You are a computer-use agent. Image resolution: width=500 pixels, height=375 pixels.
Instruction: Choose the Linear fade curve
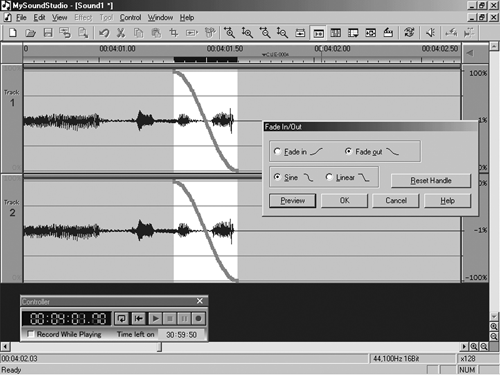(329, 177)
